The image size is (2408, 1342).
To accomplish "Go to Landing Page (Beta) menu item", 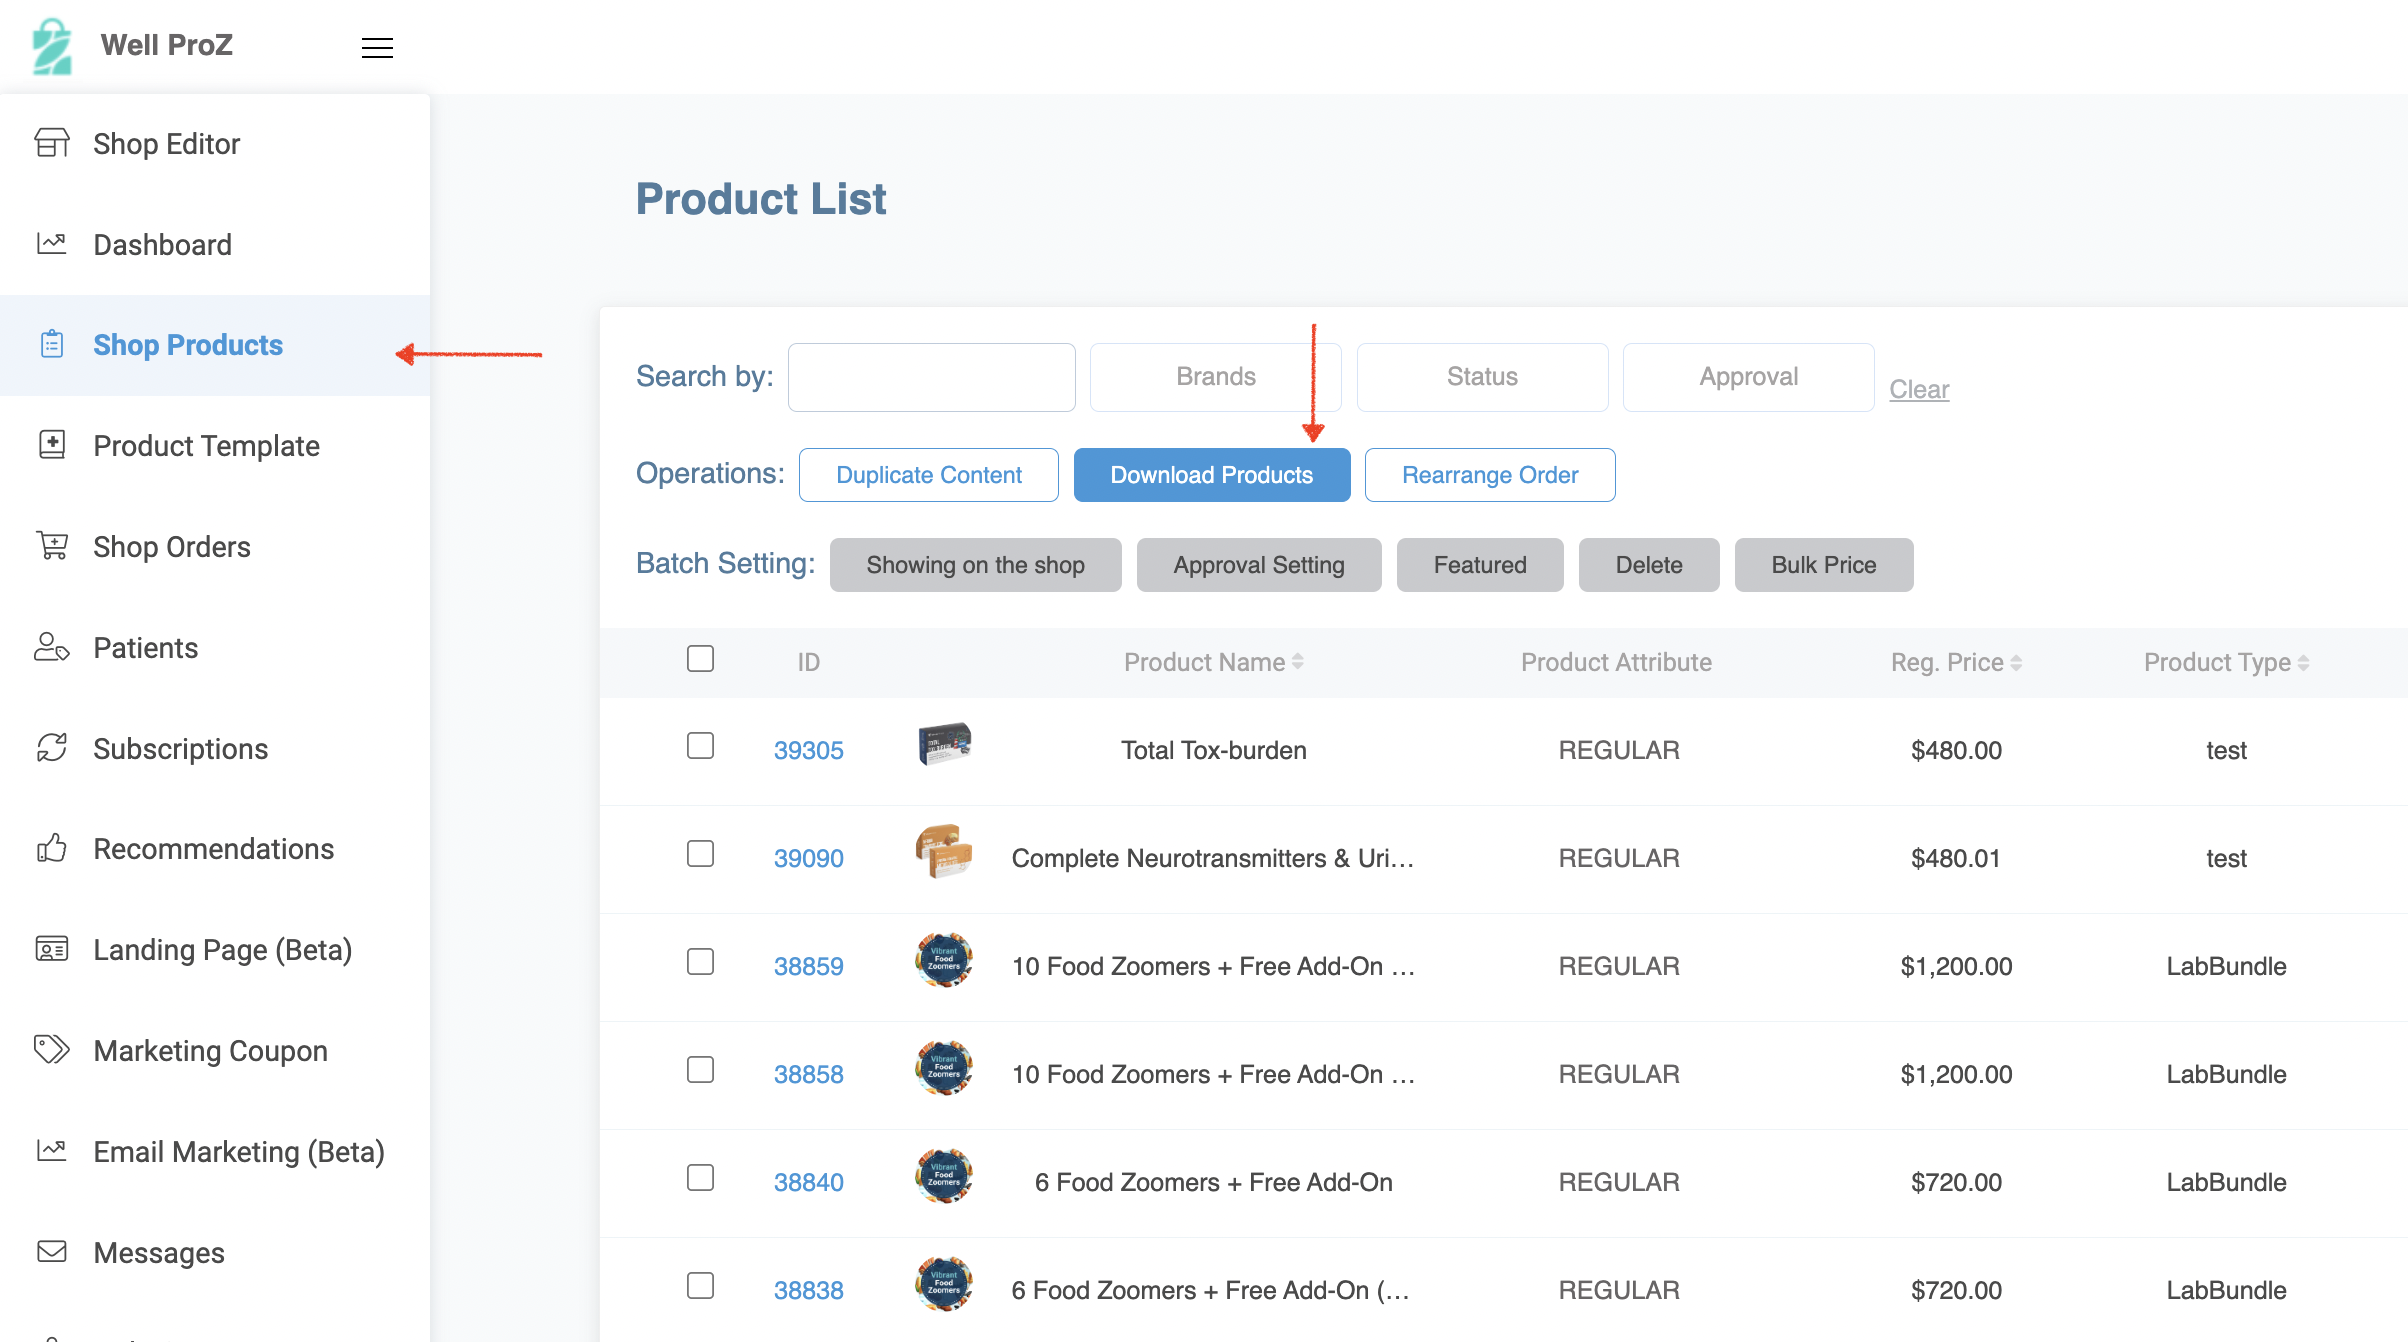I will [x=222, y=950].
